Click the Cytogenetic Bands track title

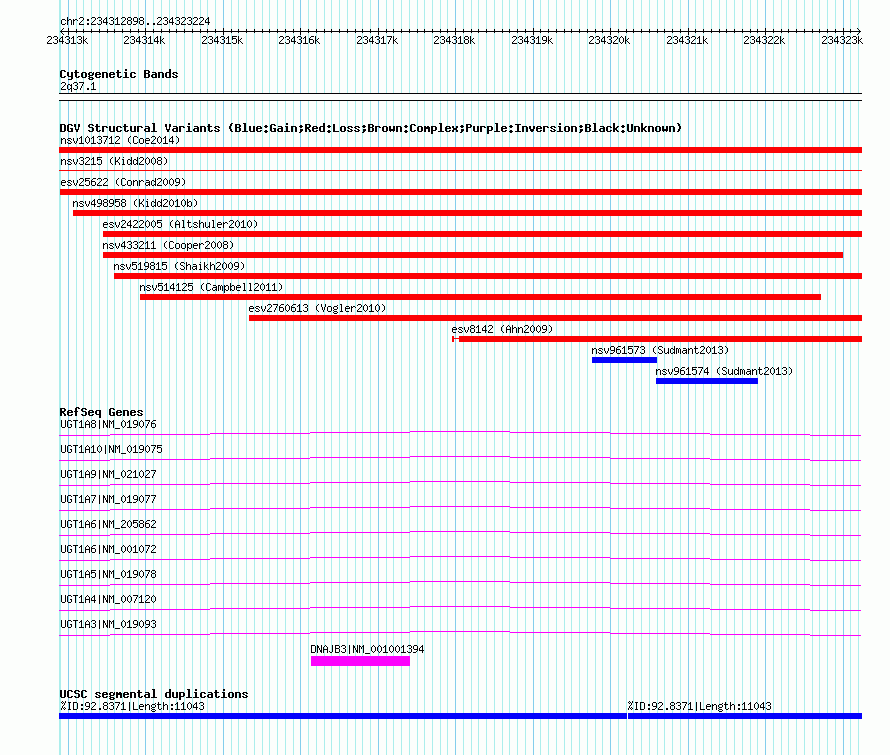119,74
